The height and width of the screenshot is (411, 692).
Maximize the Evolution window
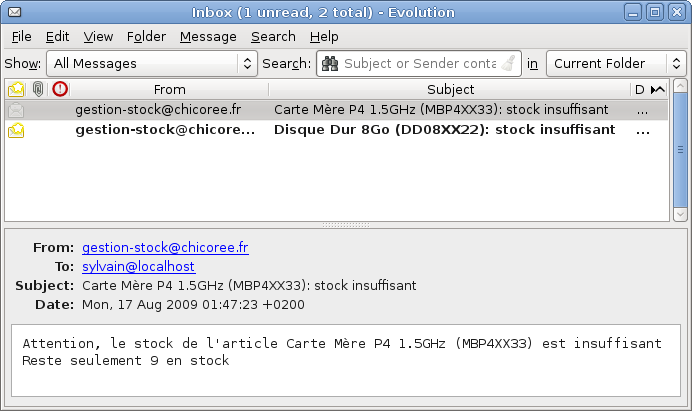click(x=655, y=12)
